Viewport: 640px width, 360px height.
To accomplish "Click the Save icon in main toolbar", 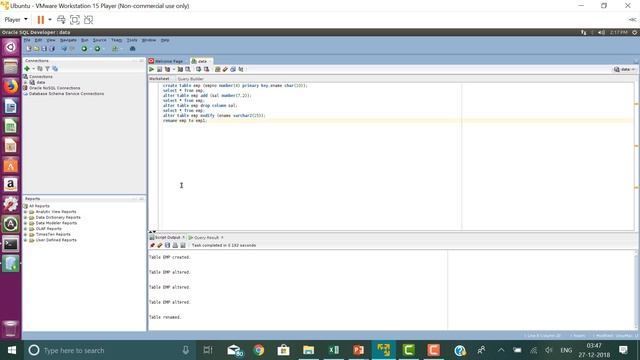I will 44,49.
